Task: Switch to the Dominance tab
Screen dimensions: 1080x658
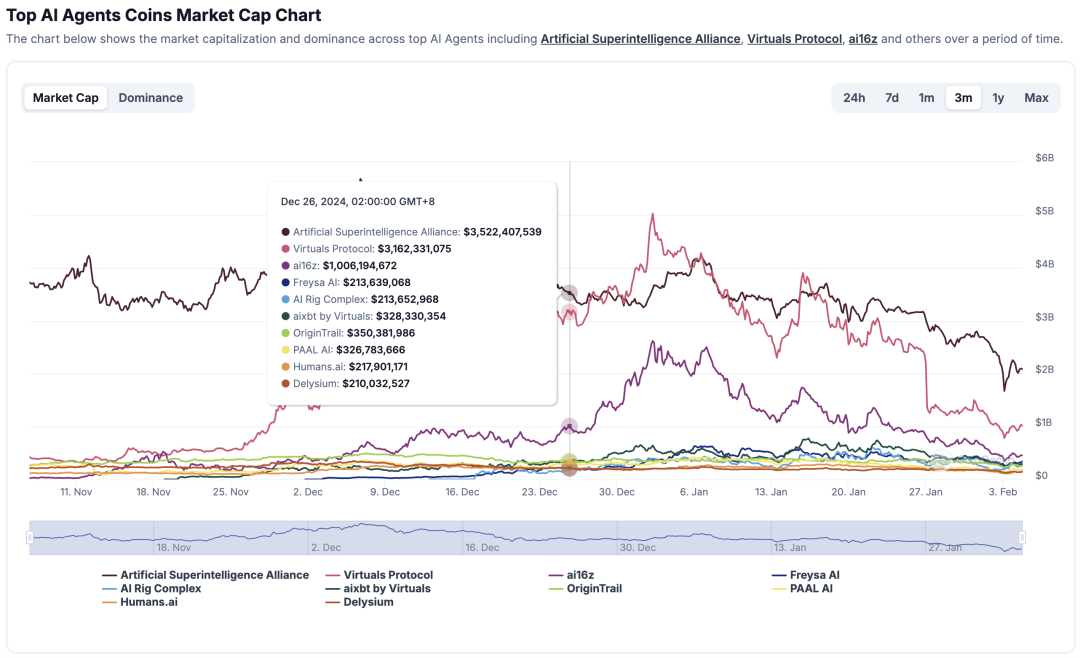Action: click(x=150, y=98)
